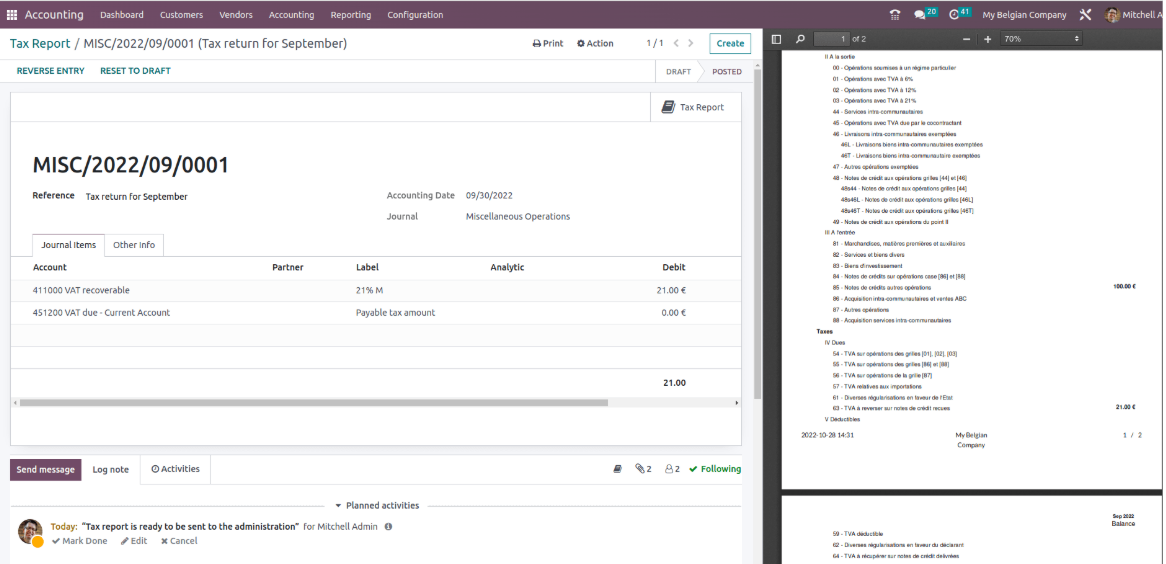The image size is (1166, 564).
Task: Click the PDF page number field
Action: tap(830, 39)
